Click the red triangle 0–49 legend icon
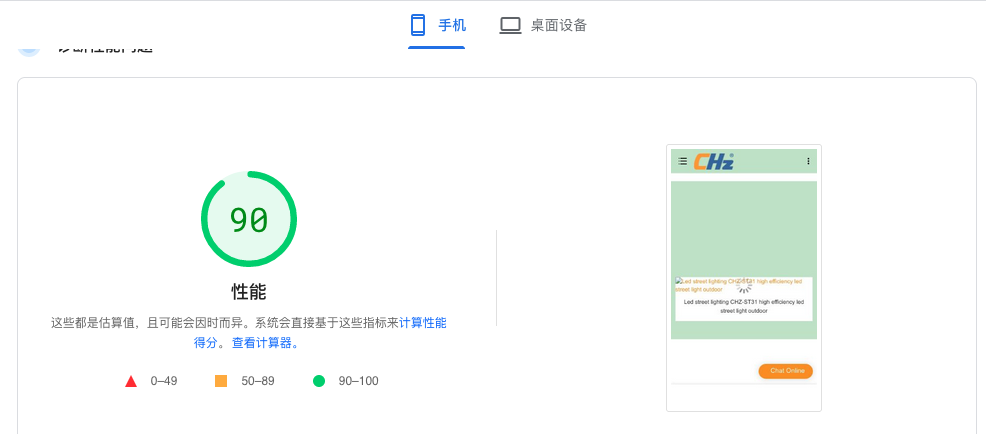This screenshot has width=986, height=434. tap(131, 381)
